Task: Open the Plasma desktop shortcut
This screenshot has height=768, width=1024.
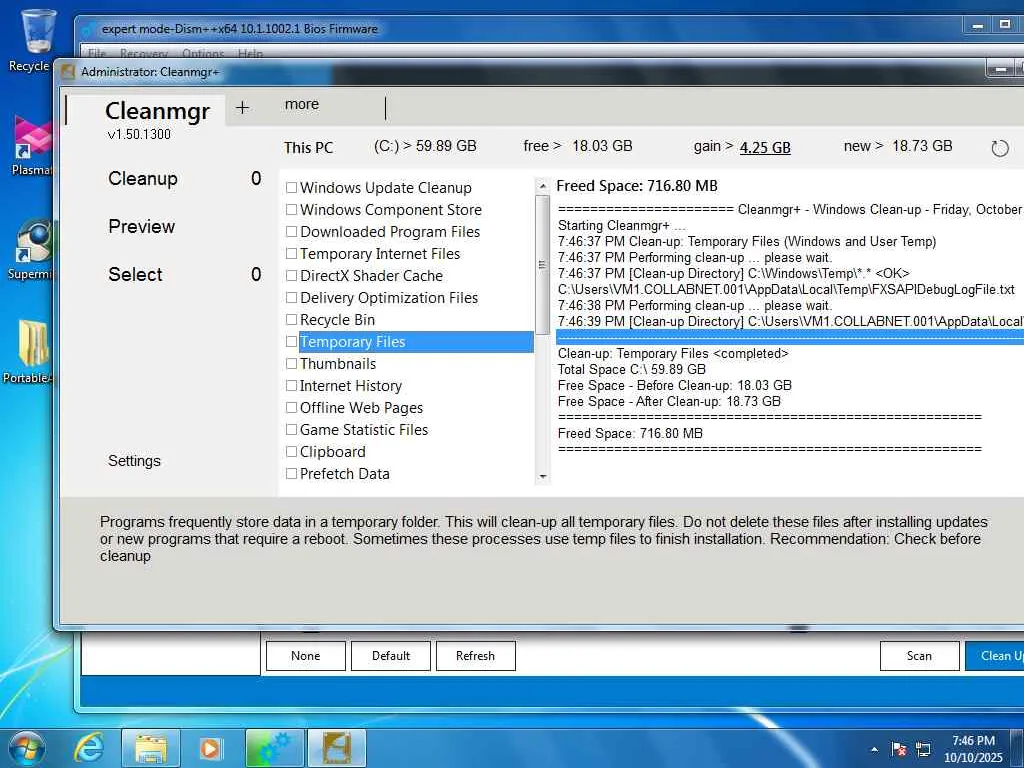Action: (31, 145)
